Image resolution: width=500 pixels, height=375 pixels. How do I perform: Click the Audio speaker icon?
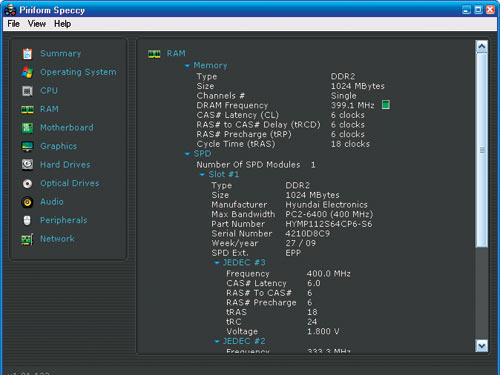click(x=27, y=202)
